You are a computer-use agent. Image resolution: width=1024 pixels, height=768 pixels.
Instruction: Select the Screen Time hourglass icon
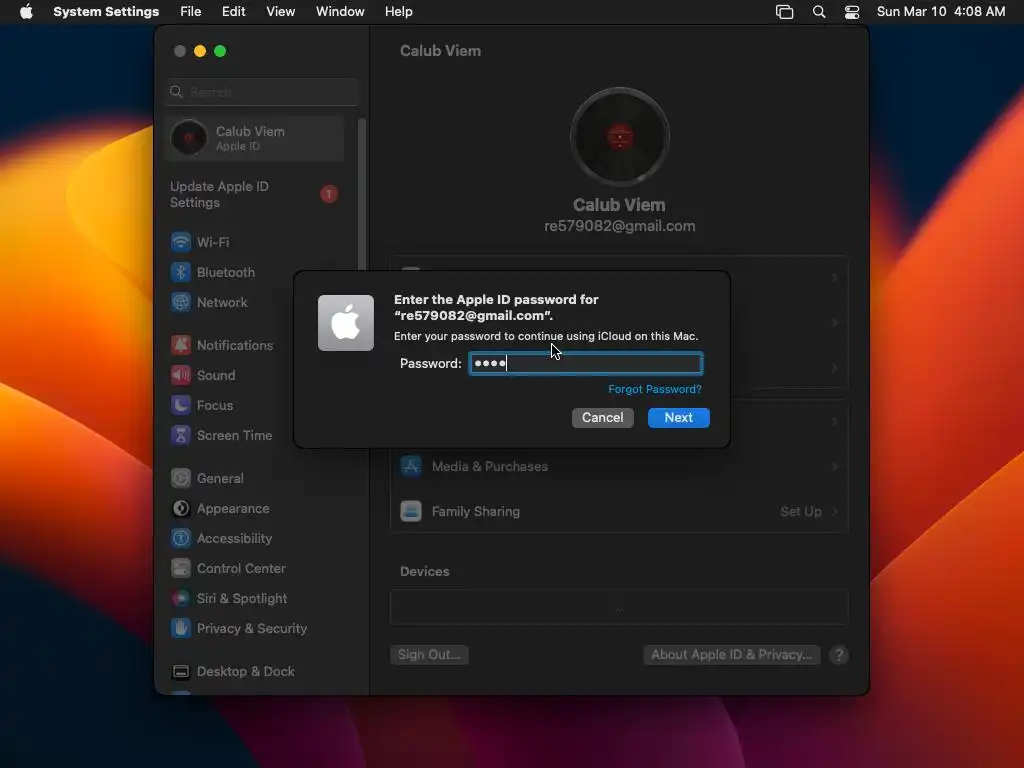[181, 435]
